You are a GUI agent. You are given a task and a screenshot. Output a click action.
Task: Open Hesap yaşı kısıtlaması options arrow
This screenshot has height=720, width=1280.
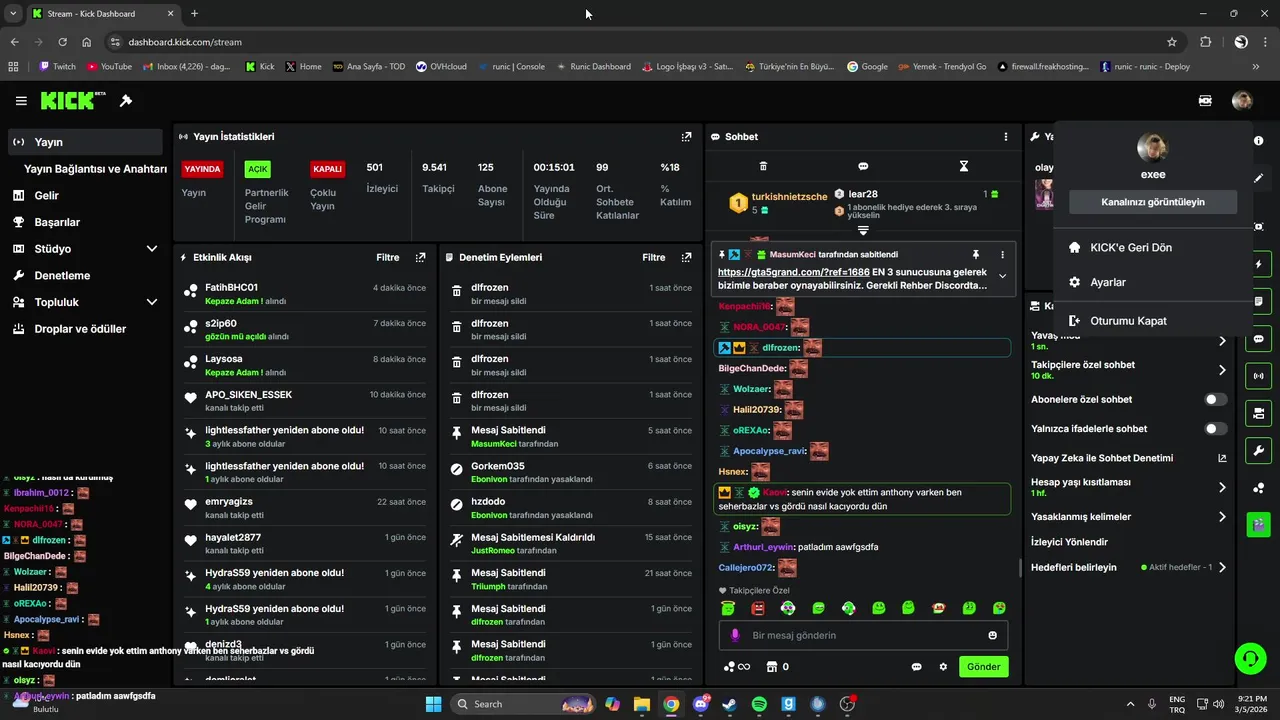[1222, 487]
